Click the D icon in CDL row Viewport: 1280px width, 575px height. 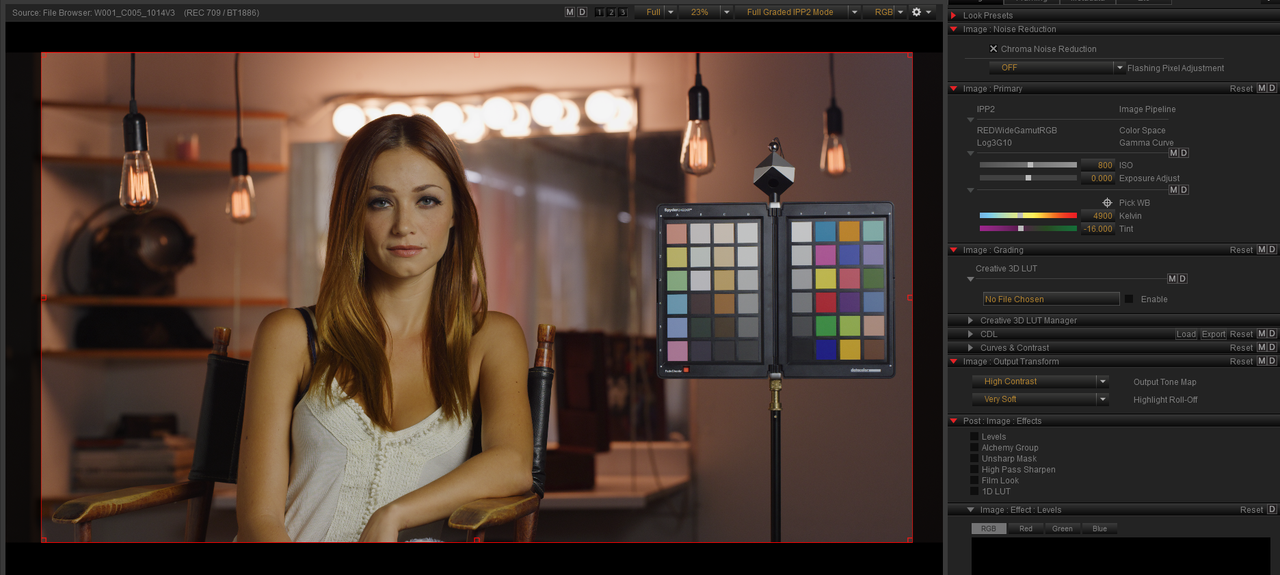(x=1273, y=334)
